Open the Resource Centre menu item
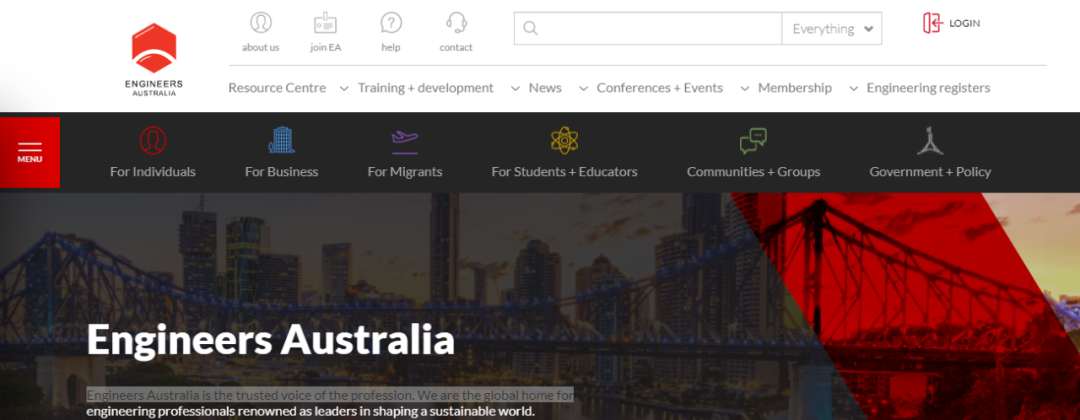The height and width of the screenshot is (420, 1080). (x=277, y=88)
